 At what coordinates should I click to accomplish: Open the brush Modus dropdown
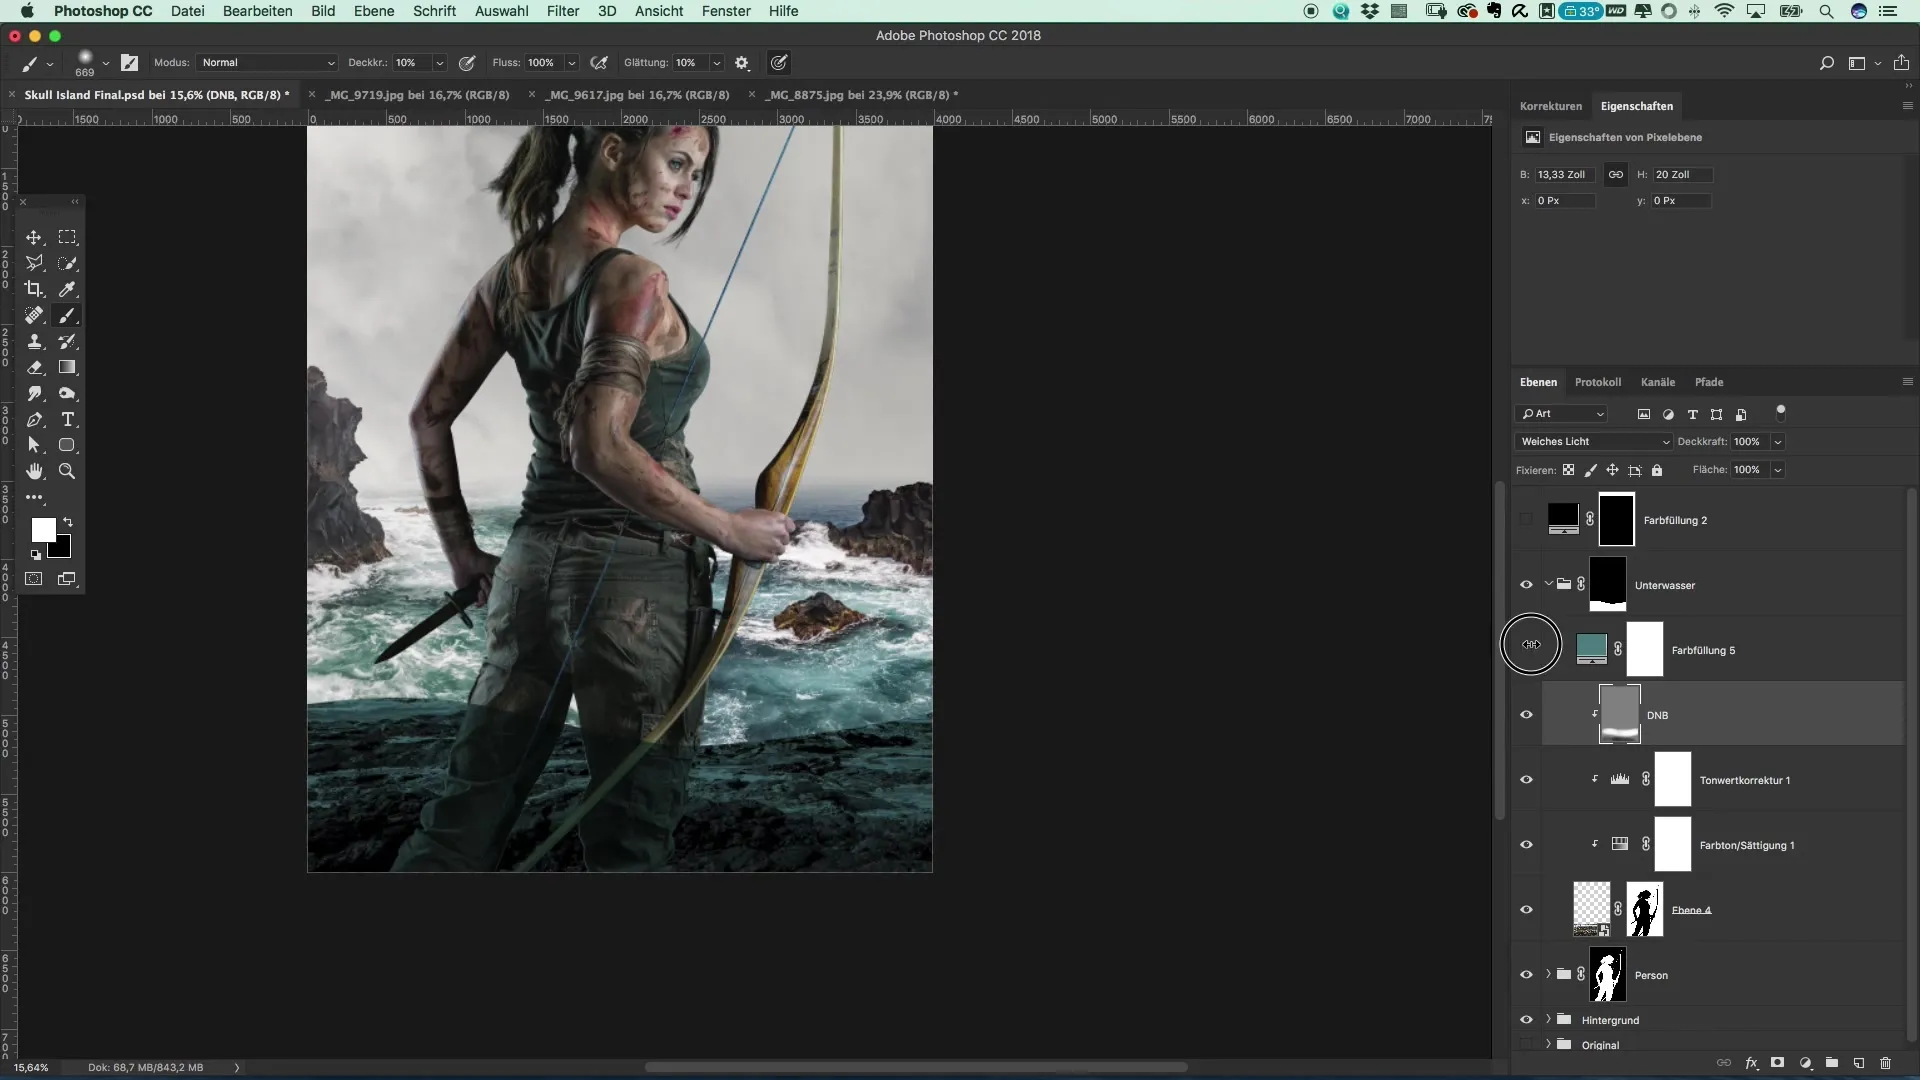tap(267, 62)
